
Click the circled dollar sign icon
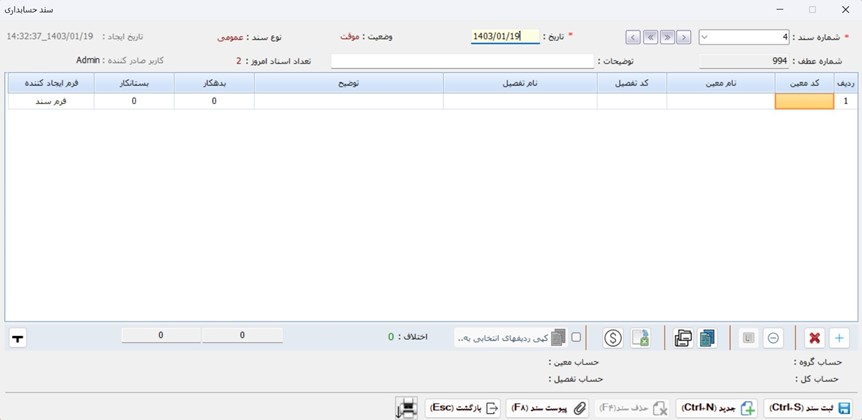coord(612,338)
